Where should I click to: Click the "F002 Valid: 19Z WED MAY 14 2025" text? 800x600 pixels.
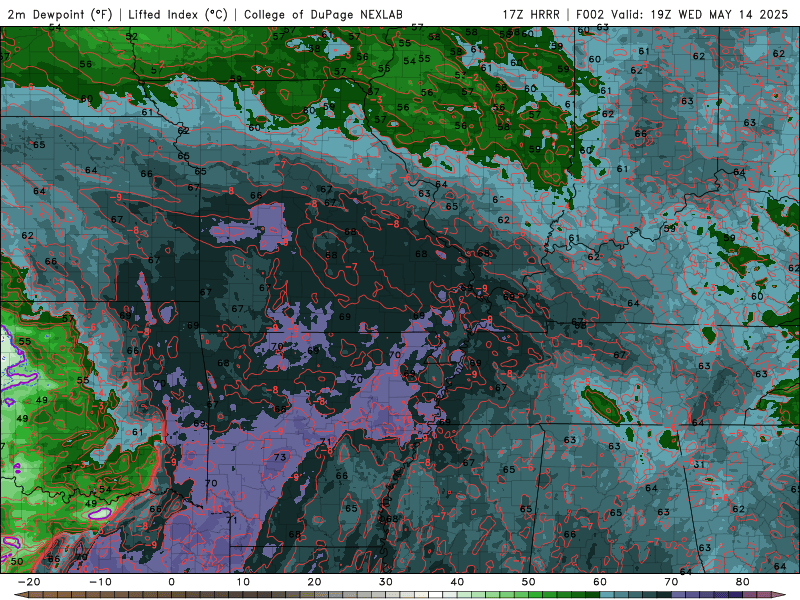coord(682,14)
